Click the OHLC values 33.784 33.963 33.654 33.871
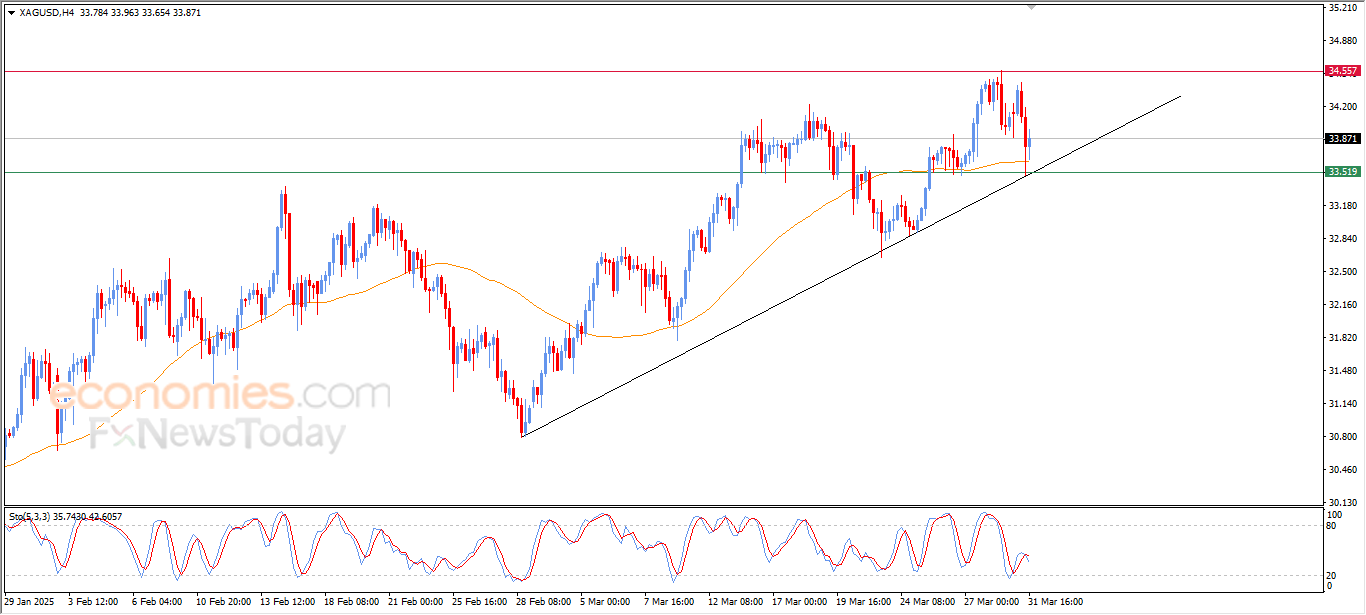This screenshot has width=1366, height=615. pyautogui.click(x=138, y=13)
